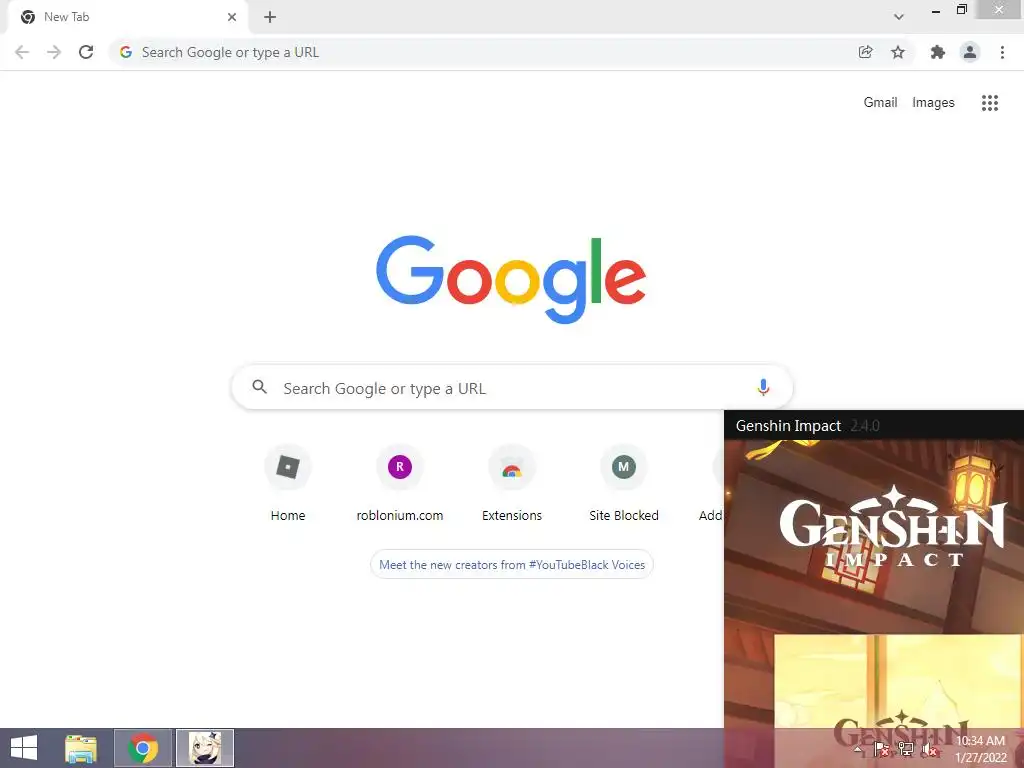Click the taskbar clock and date
This screenshot has width=1024, height=768.
(x=980, y=749)
